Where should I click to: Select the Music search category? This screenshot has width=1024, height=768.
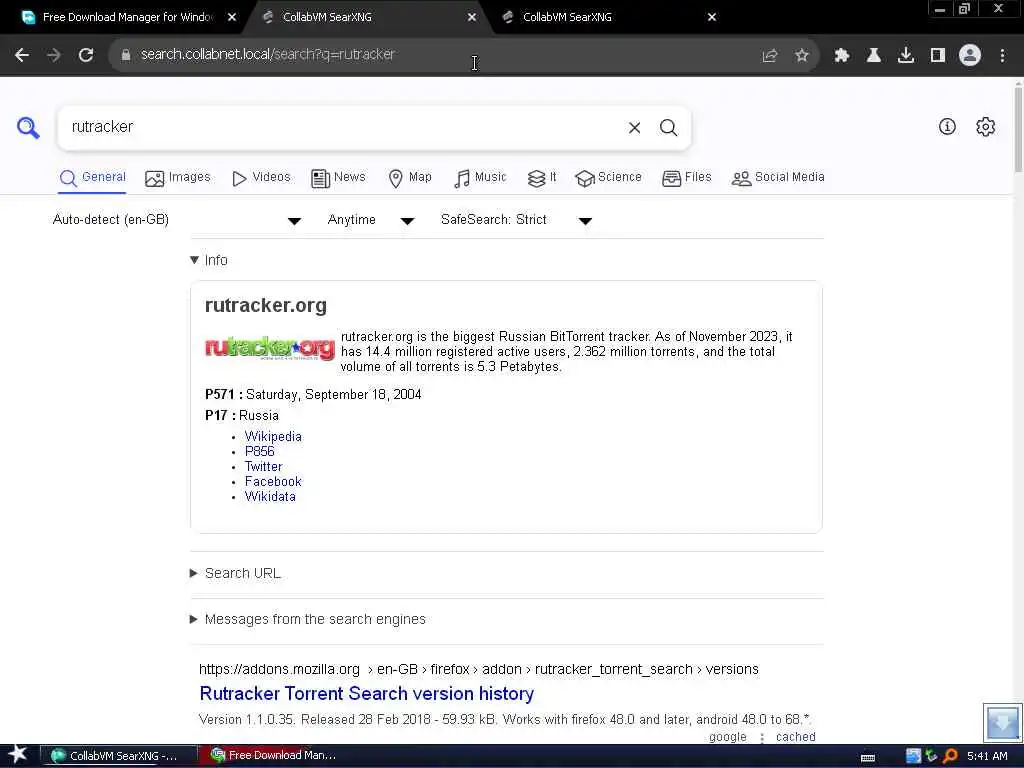[480, 178]
